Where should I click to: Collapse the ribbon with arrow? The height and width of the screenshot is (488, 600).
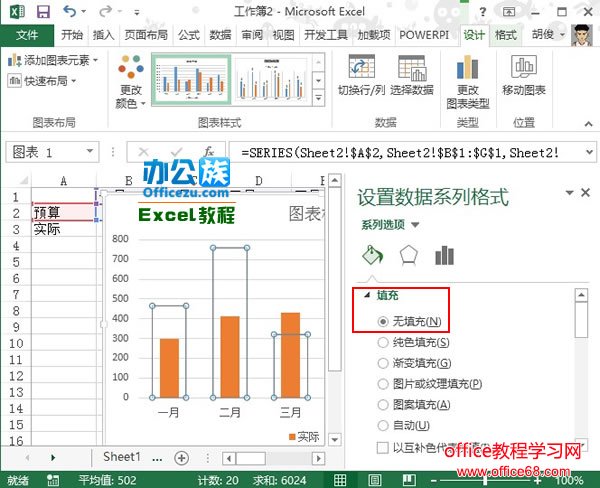[x=589, y=124]
